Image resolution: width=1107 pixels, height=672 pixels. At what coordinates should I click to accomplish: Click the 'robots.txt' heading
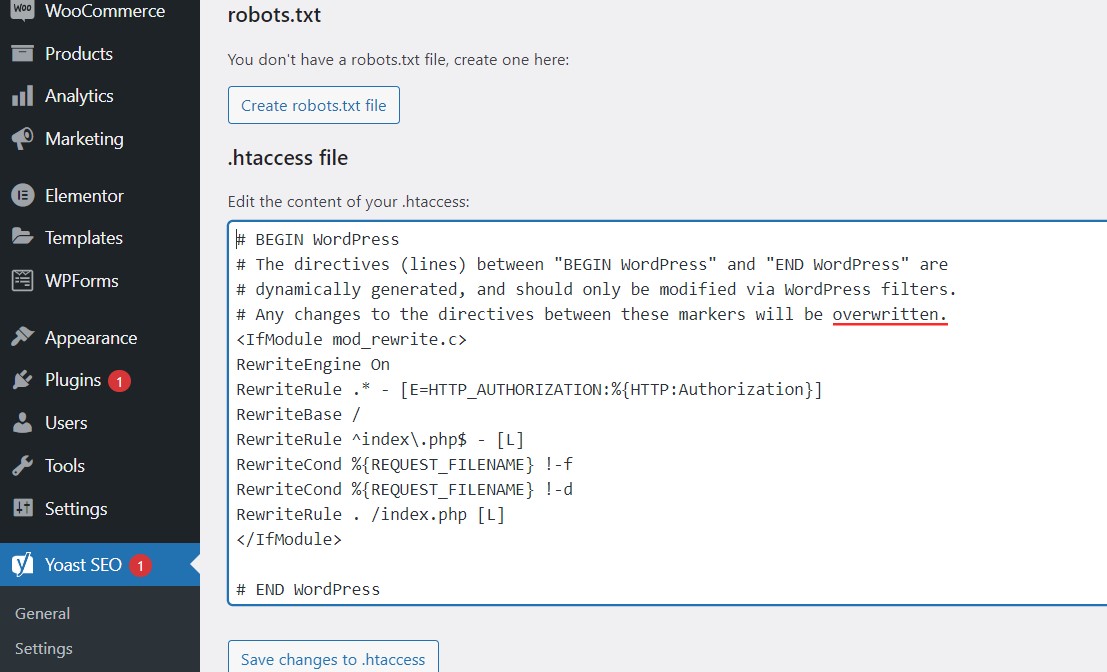[274, 15]
